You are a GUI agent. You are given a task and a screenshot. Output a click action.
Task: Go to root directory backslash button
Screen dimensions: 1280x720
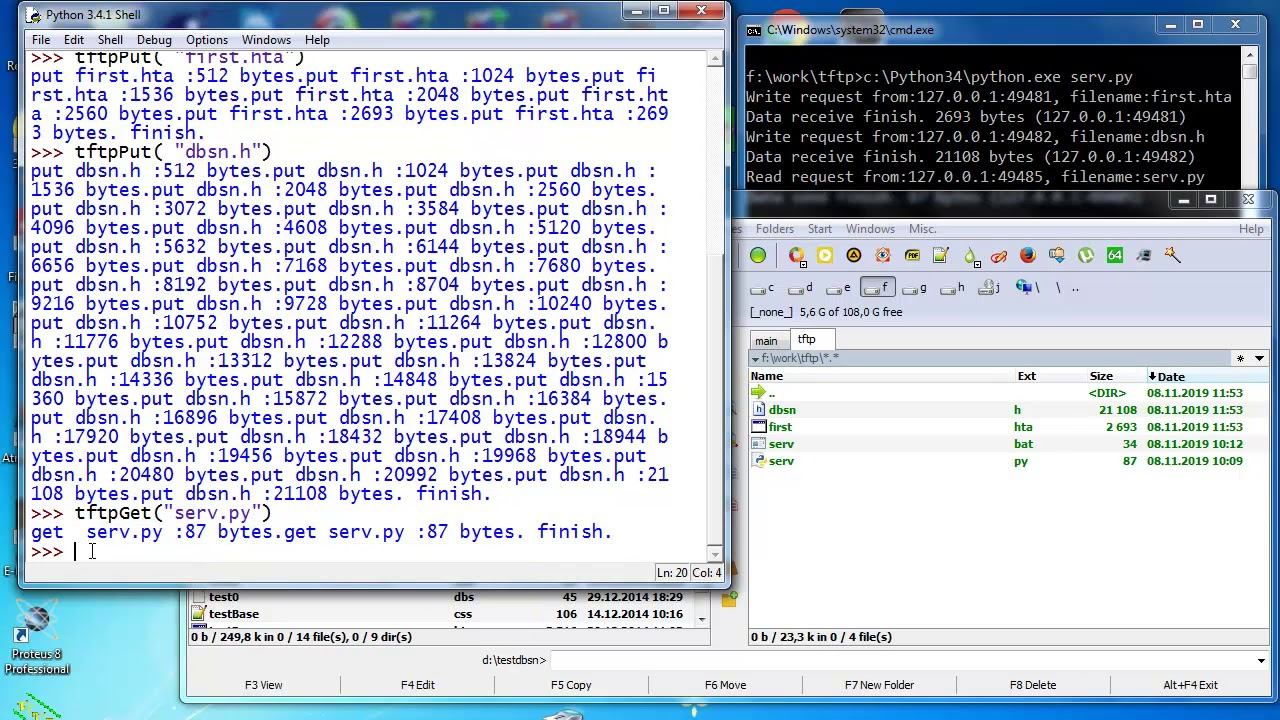(1058, 288)
